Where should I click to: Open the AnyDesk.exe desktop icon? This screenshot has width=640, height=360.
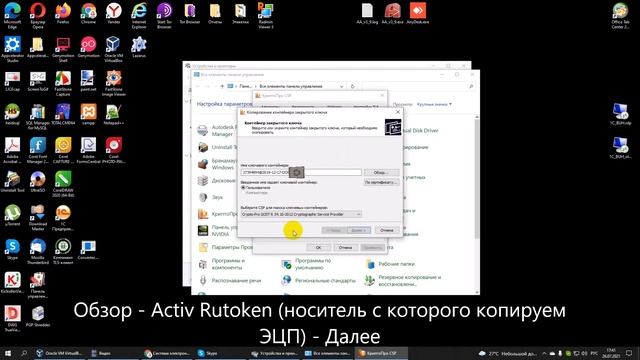pyautogui.click(x=418, y=13)
